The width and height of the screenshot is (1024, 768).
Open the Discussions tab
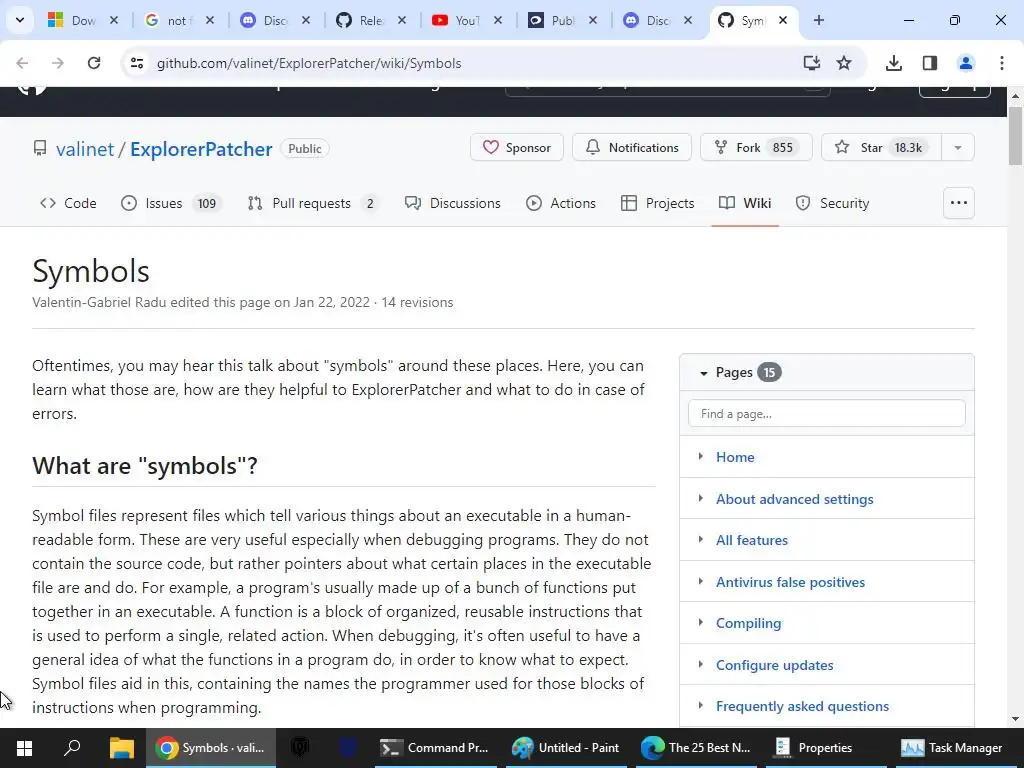click(x=453, y=203)
